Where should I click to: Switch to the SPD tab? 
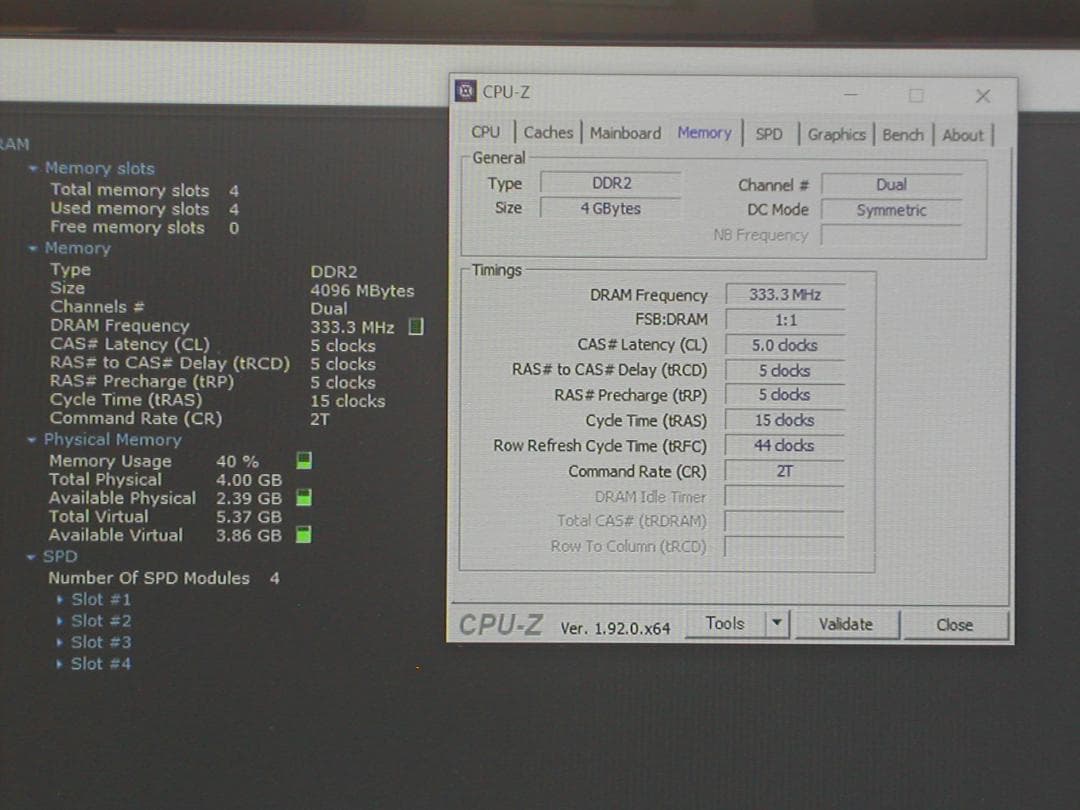pyautogui.click(x=770, y=132)
